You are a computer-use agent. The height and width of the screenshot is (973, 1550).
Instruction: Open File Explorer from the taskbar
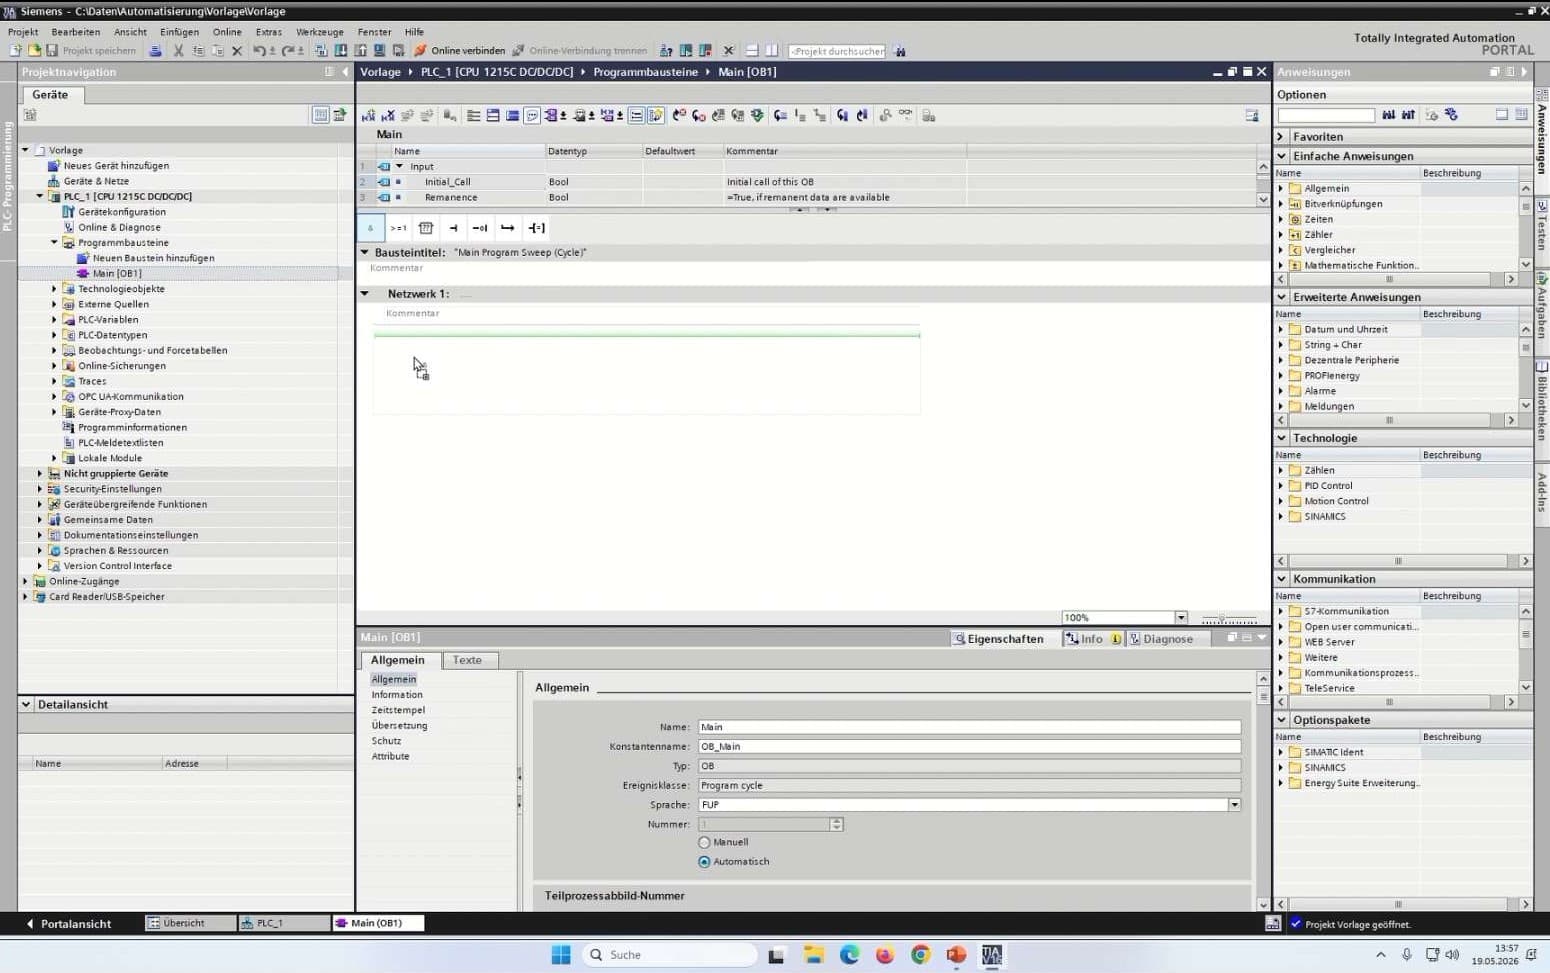813,955
